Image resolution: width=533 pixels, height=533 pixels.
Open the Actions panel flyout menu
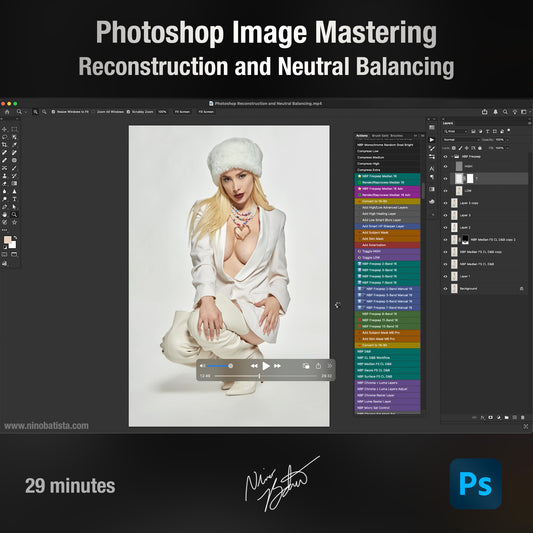click(x=423, y=136)
